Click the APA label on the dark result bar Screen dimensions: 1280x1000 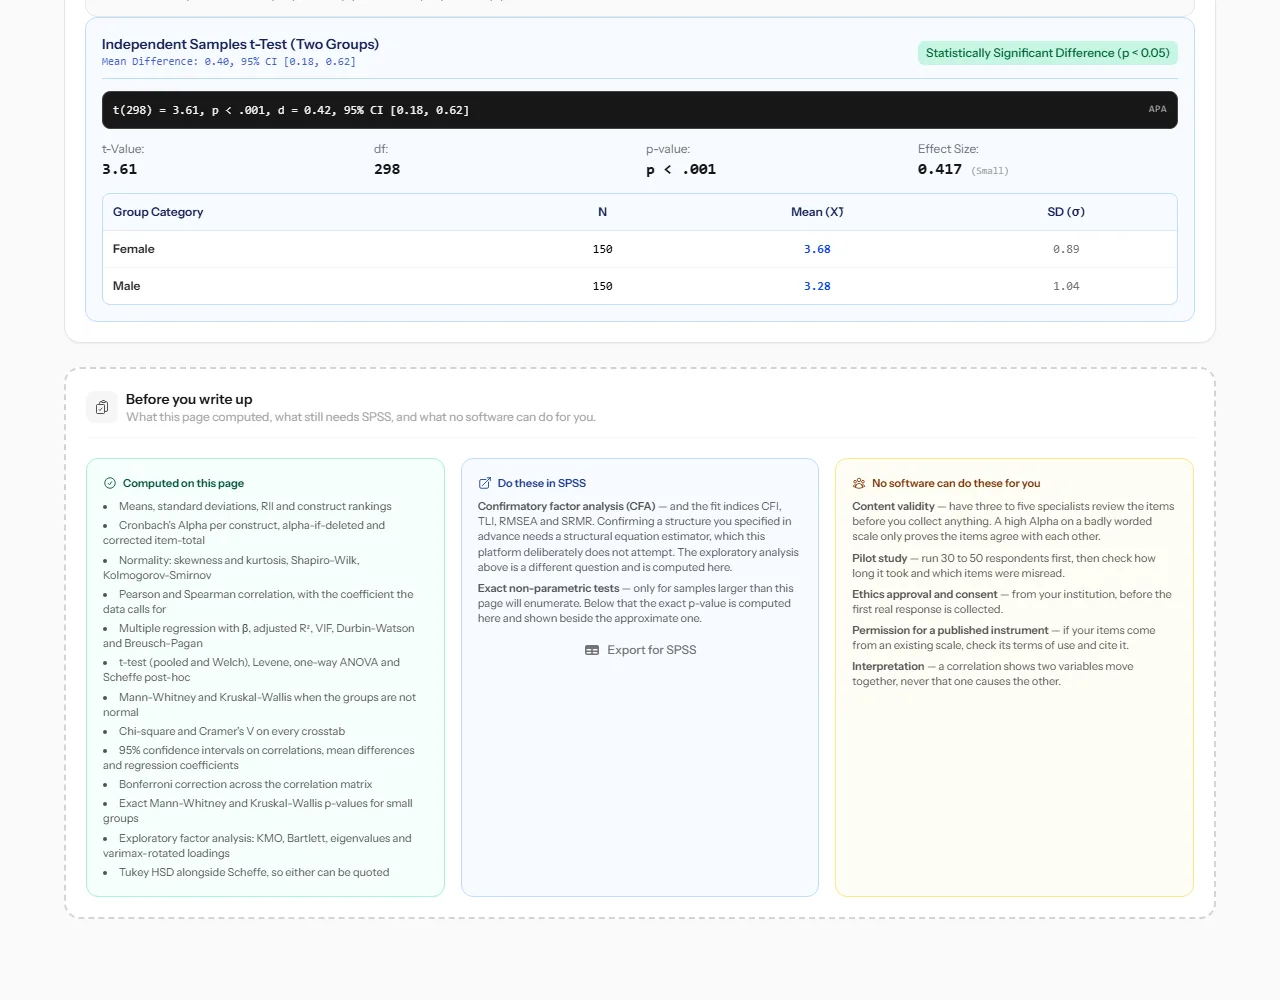(1157, 109)
